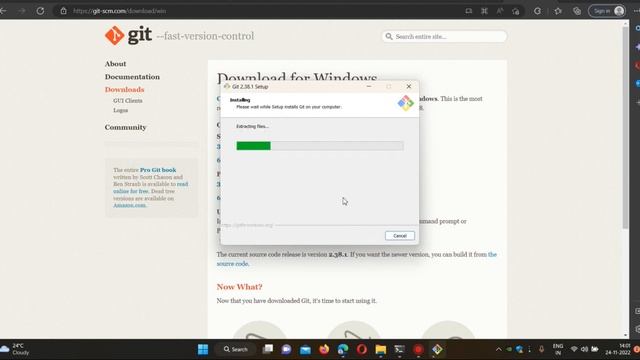Open the GUI Clients sub-link
The image size is (640, 360).
(x=128, y=100)
